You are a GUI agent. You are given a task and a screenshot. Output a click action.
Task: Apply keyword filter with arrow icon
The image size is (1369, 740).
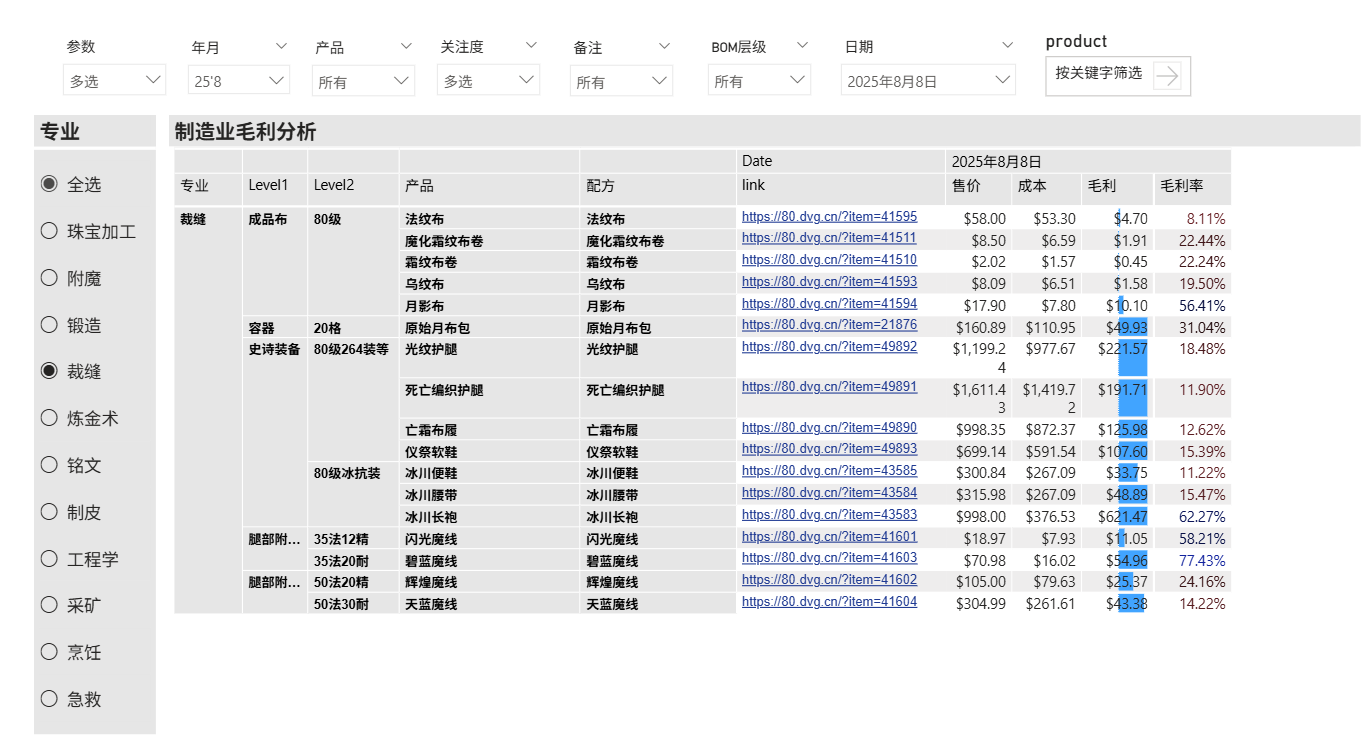coord(1167,75)
